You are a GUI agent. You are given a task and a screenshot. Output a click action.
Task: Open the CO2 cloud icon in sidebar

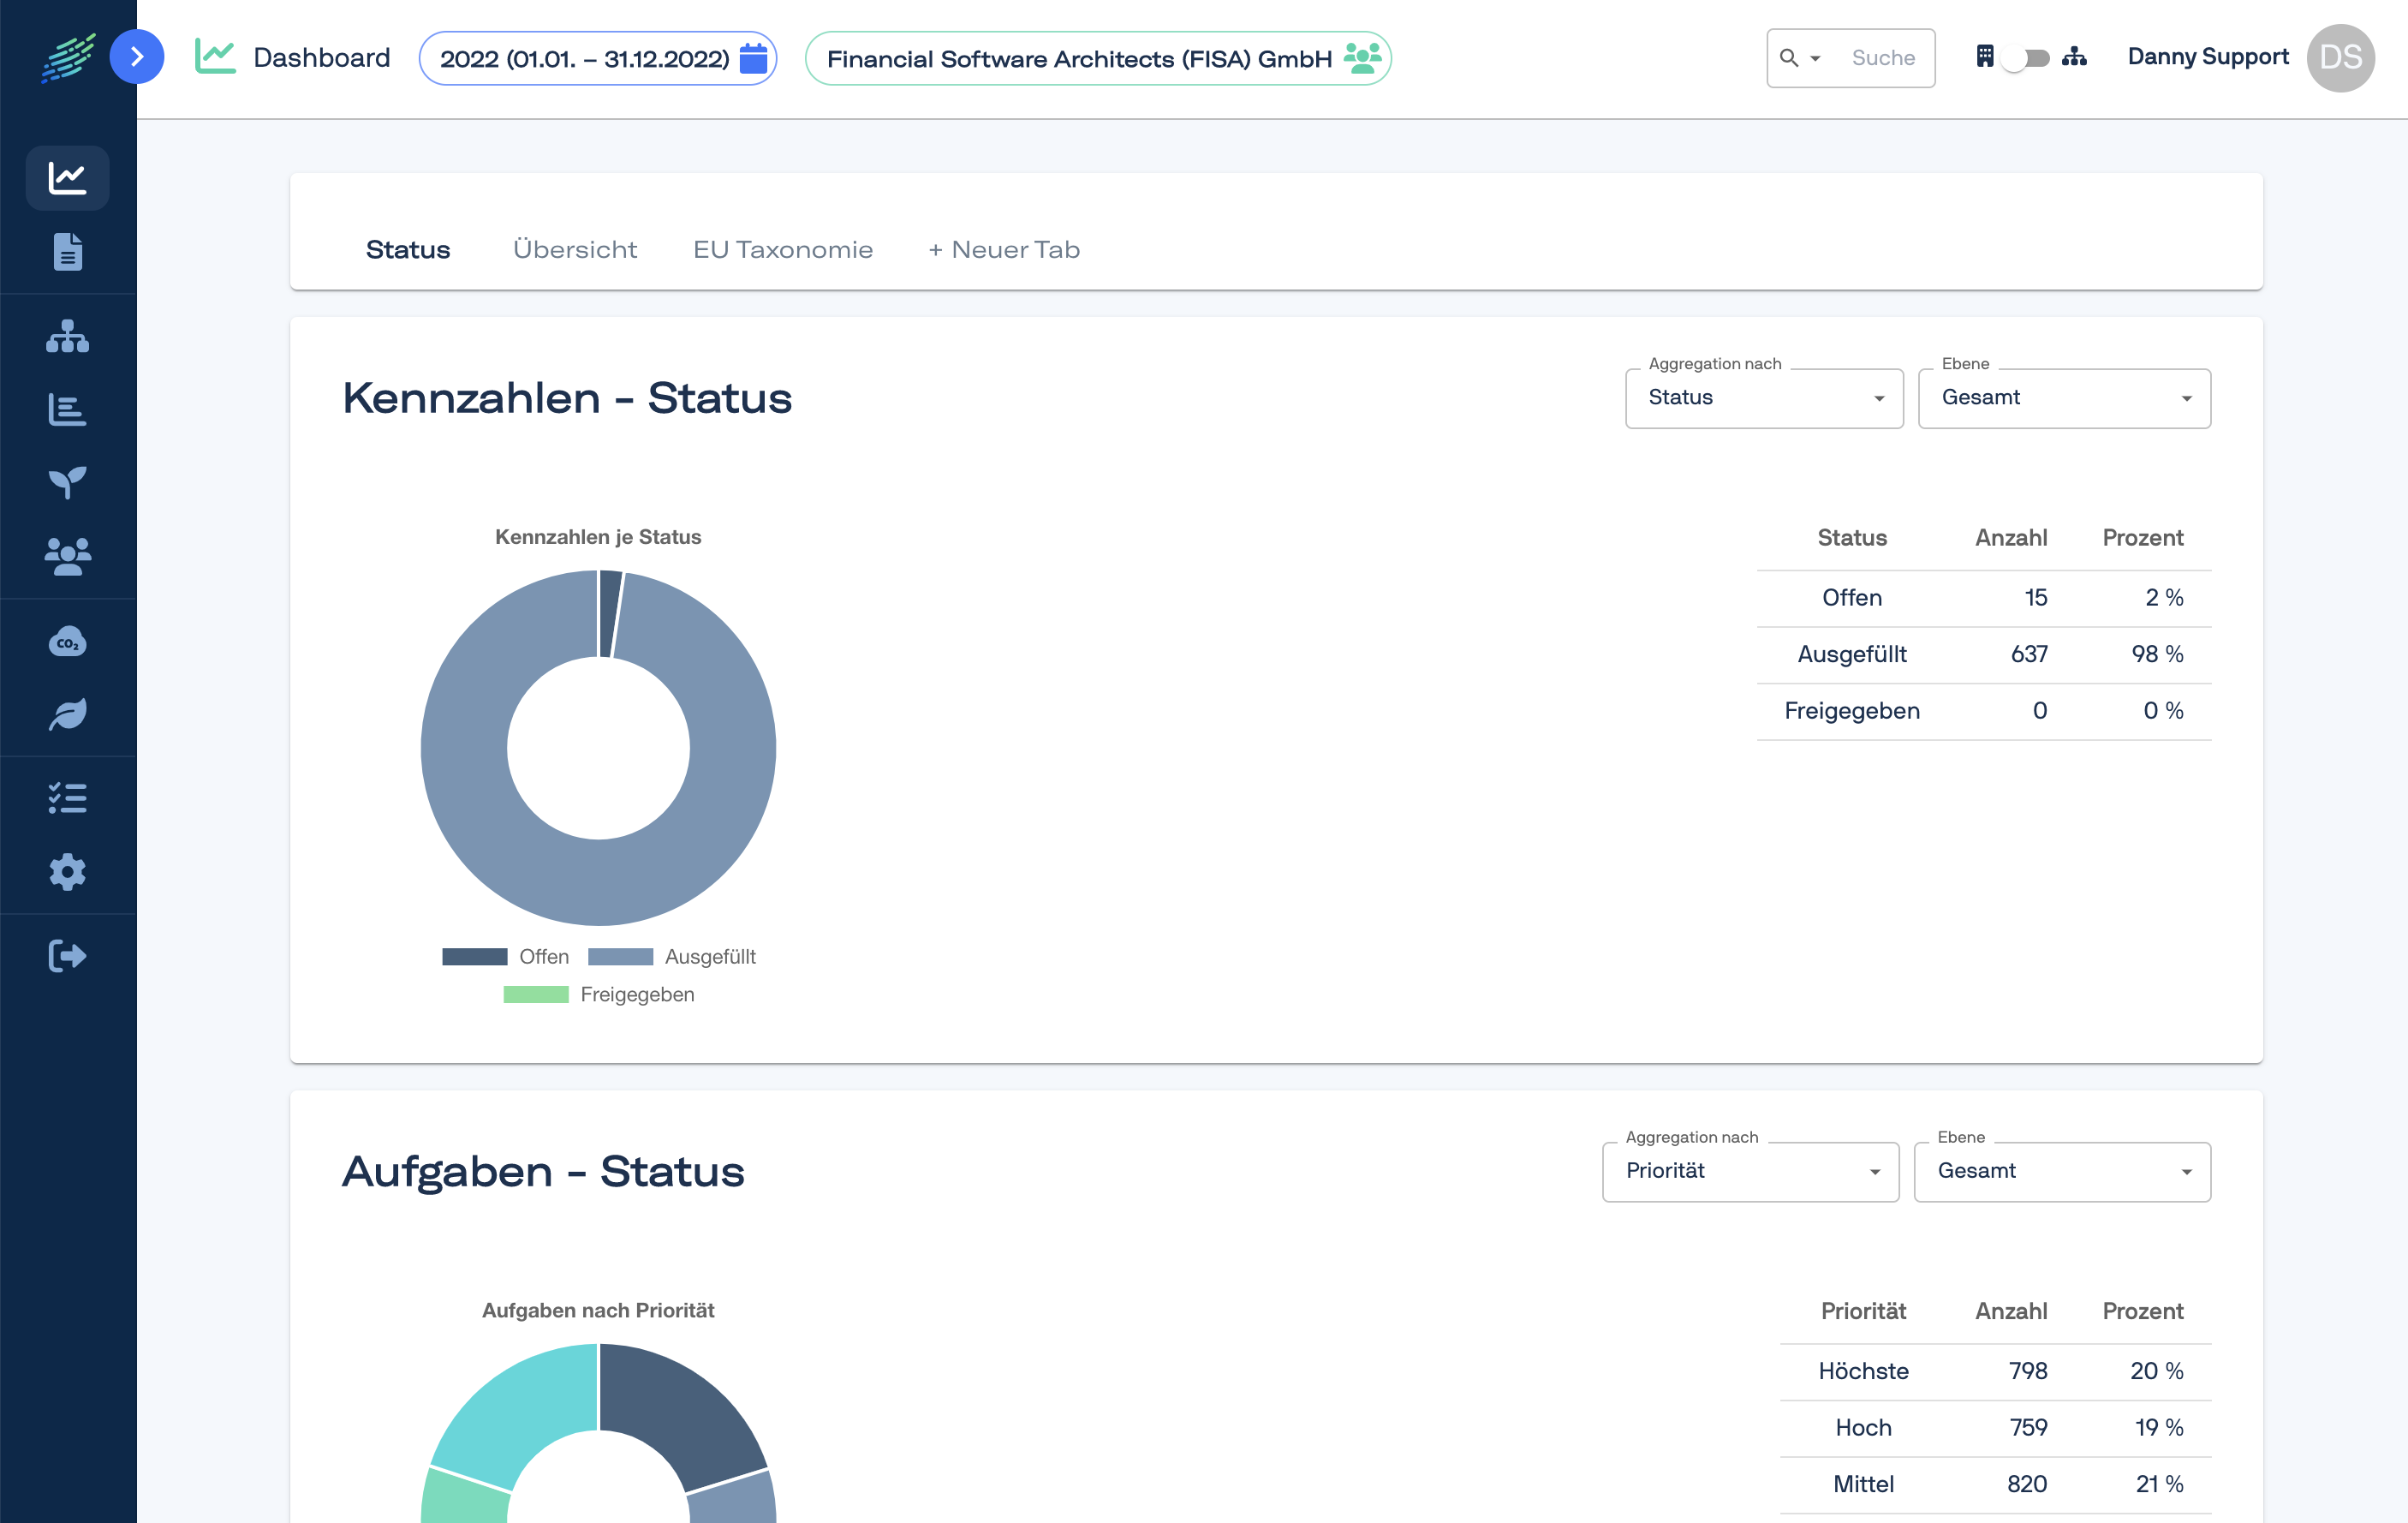coord(67,641)
